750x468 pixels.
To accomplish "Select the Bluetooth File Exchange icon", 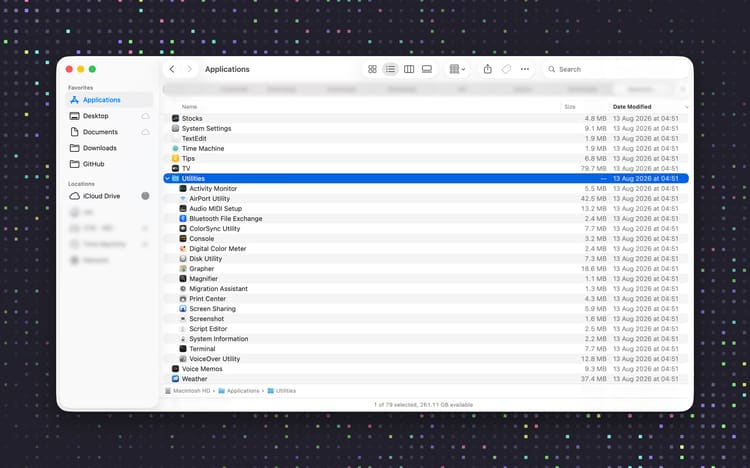I will coord(183,219).
